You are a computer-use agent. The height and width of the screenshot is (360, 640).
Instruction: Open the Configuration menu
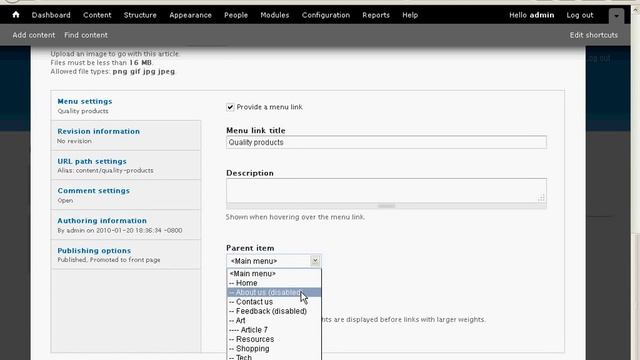click(x=326, y=15)
